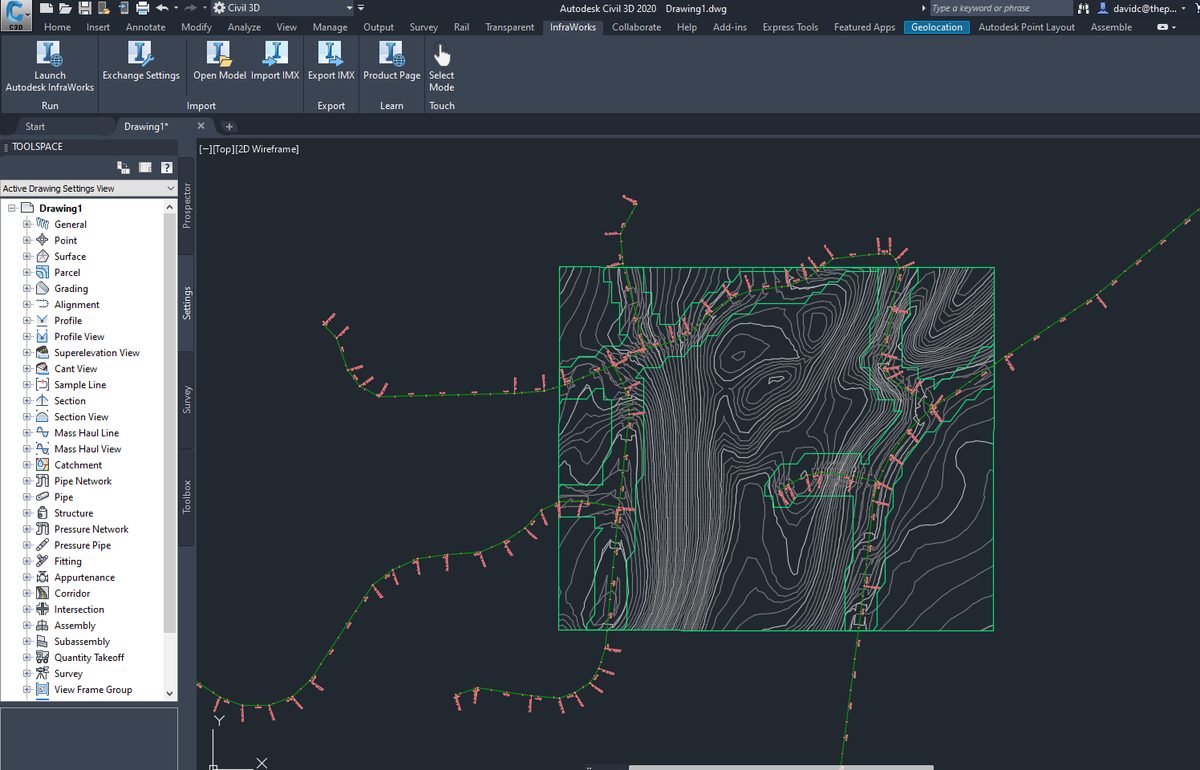Screen dimensions: 1200x770
Task: Click the [Top] viewport view control
Action: click(222, 149)
